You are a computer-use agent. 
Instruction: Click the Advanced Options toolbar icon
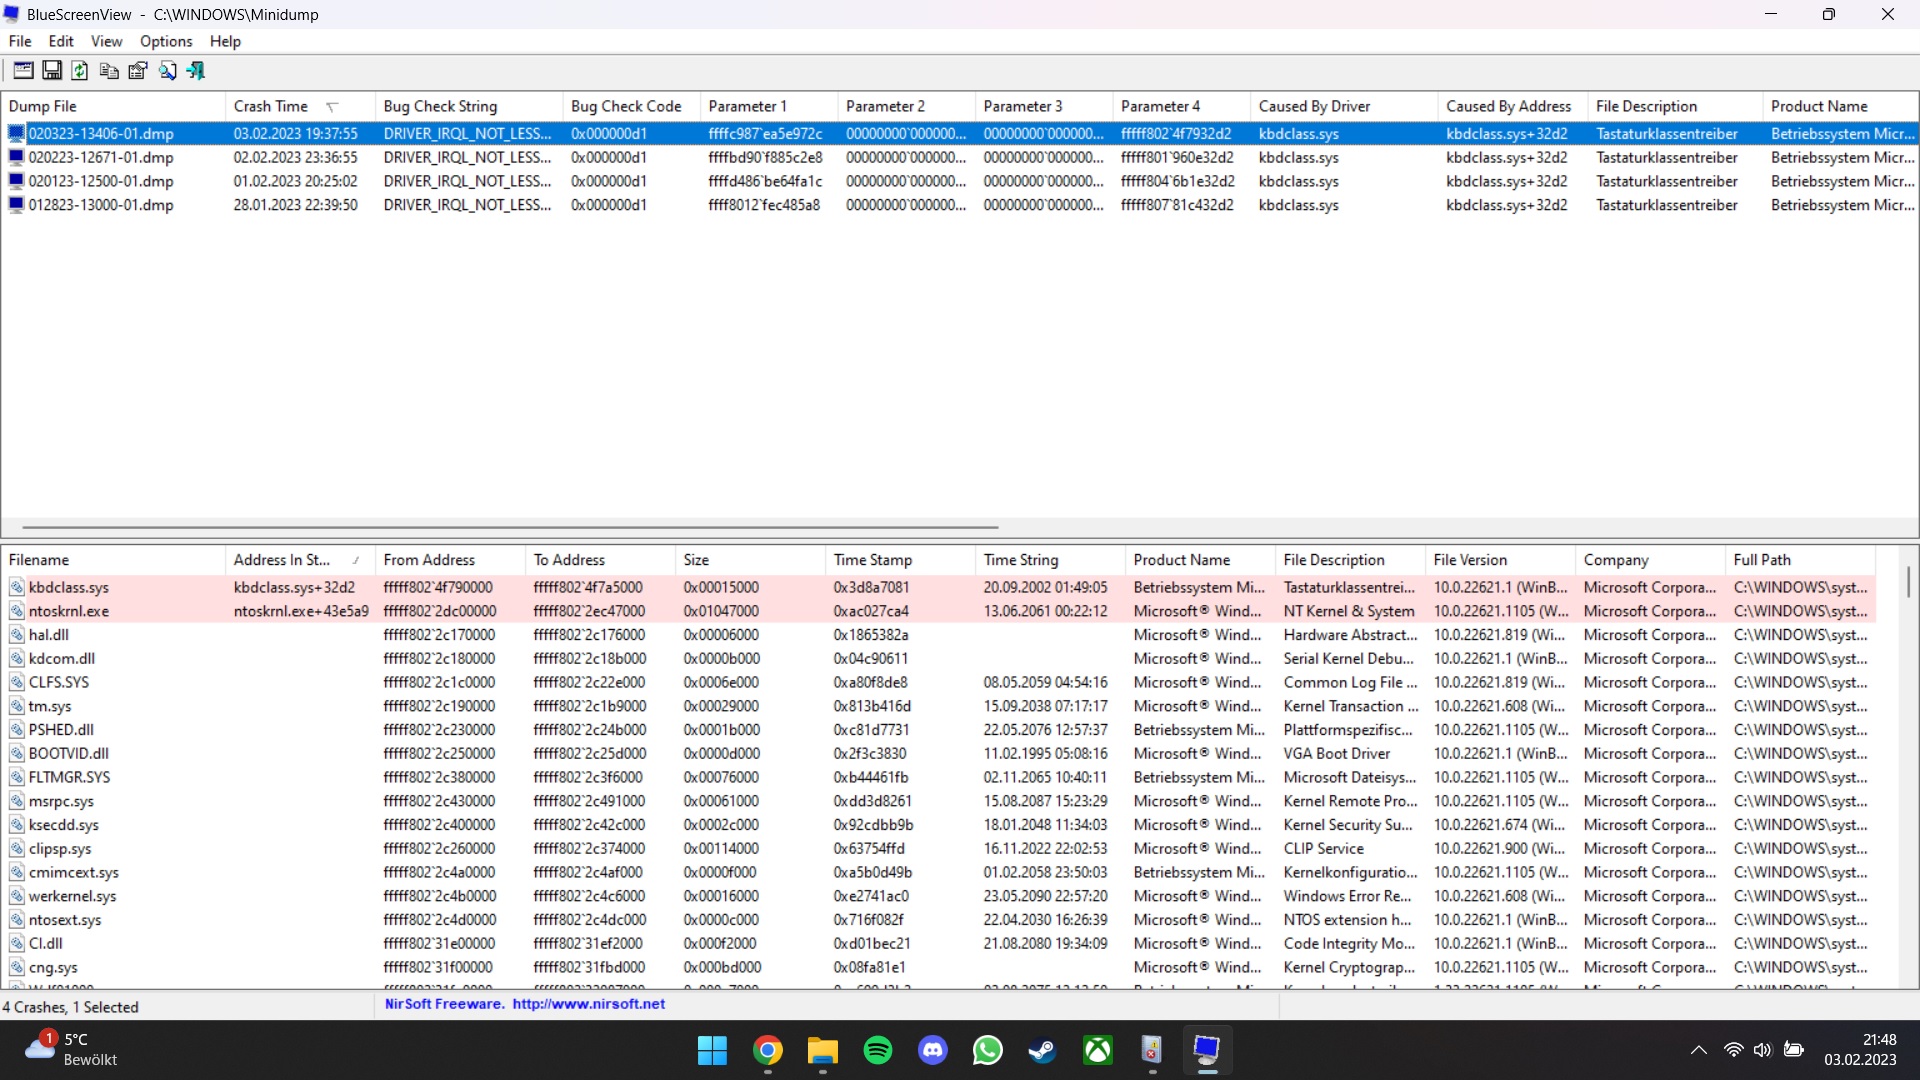[x=23, y=70]
